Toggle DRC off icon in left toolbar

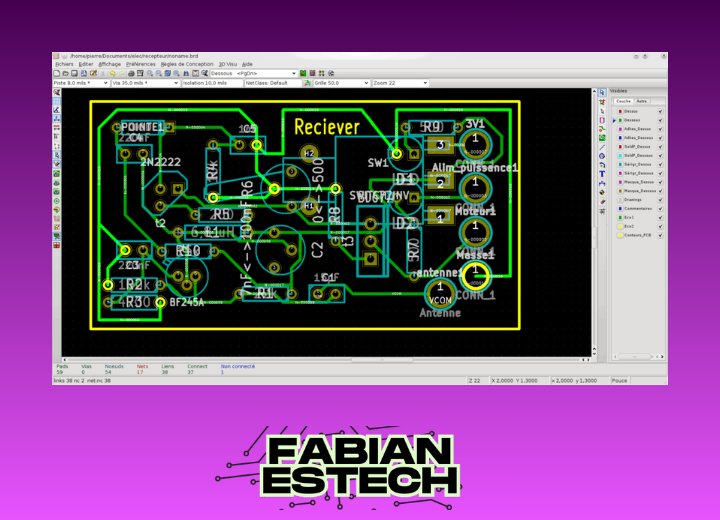[56, 92]
